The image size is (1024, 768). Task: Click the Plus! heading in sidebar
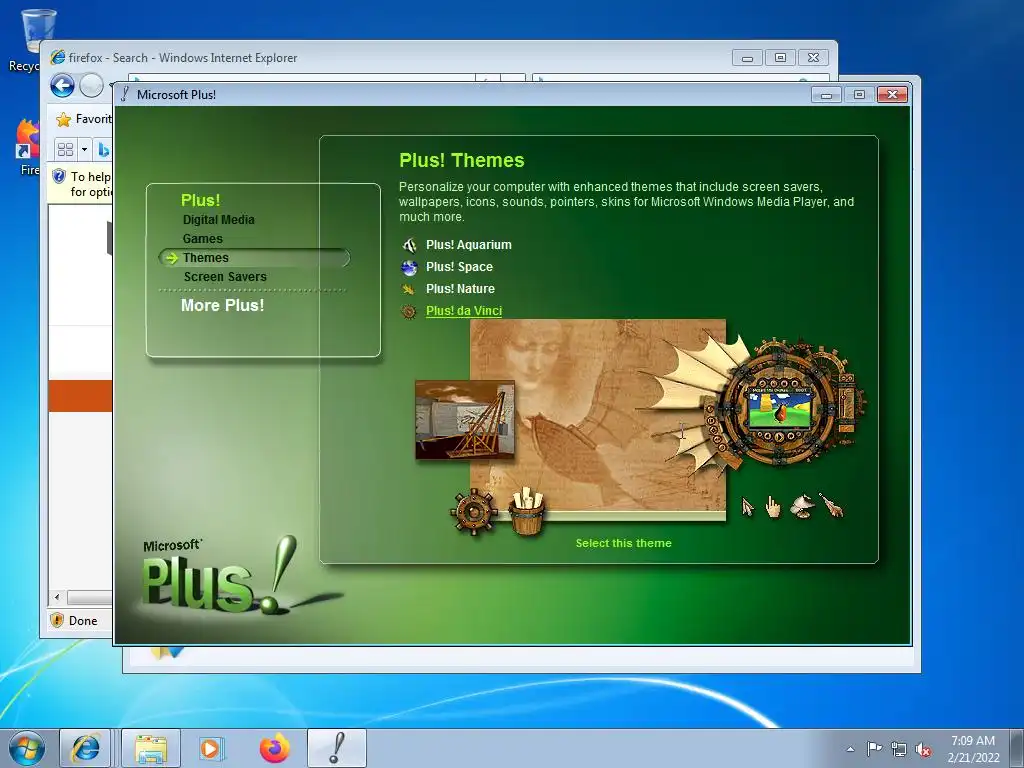coord(200,200)
